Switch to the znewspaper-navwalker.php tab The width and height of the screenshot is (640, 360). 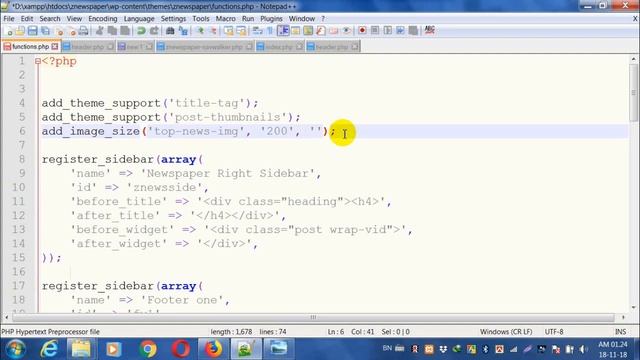point(204,47)
